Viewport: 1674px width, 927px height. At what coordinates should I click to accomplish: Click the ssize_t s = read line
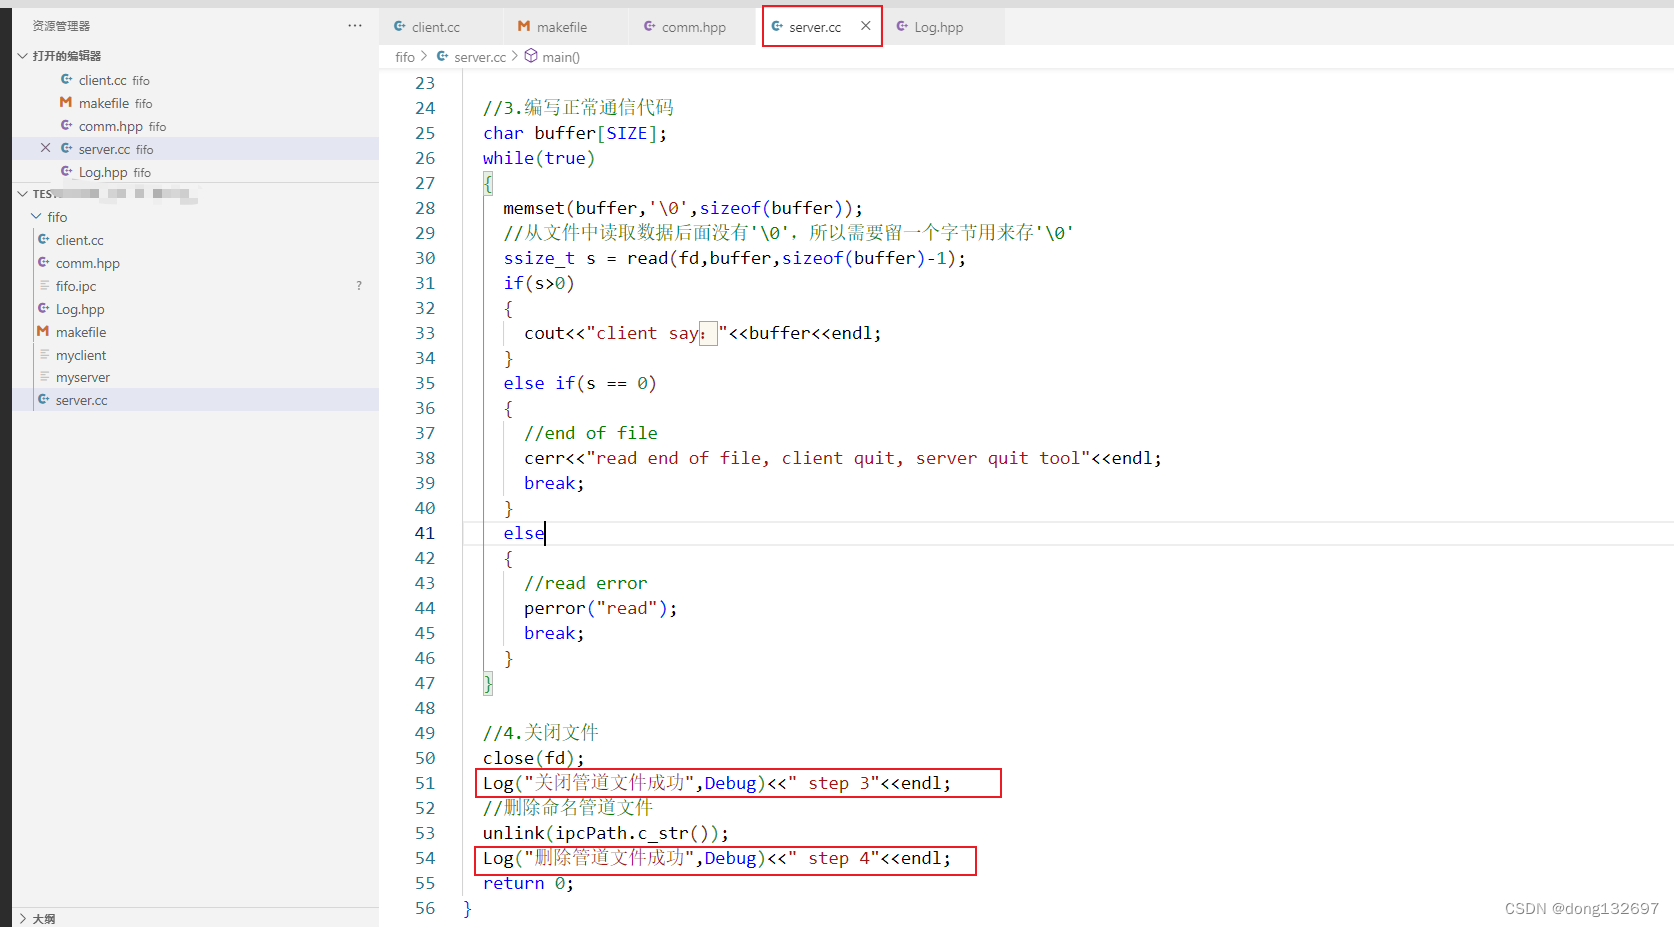click(735, 258)
